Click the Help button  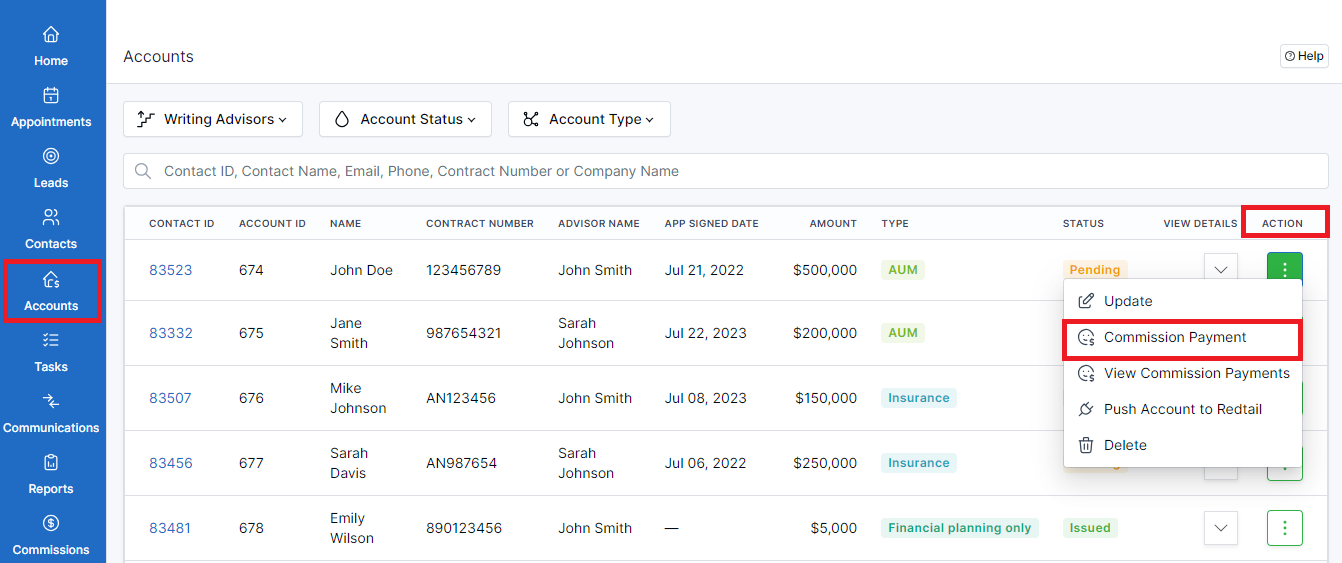tap(1304, 56)
